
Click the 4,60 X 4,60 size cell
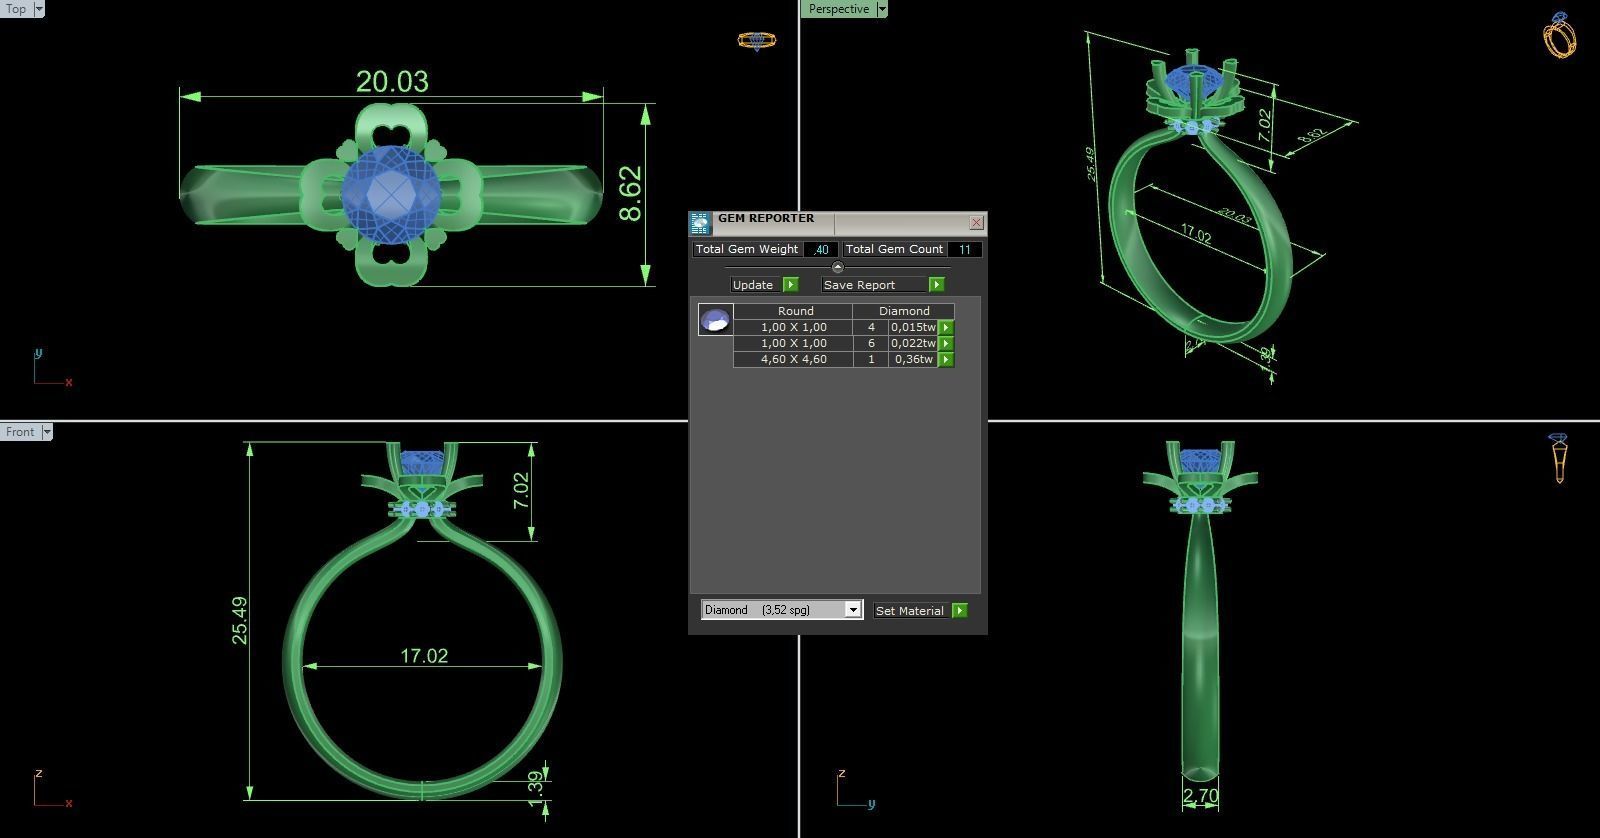794,359
